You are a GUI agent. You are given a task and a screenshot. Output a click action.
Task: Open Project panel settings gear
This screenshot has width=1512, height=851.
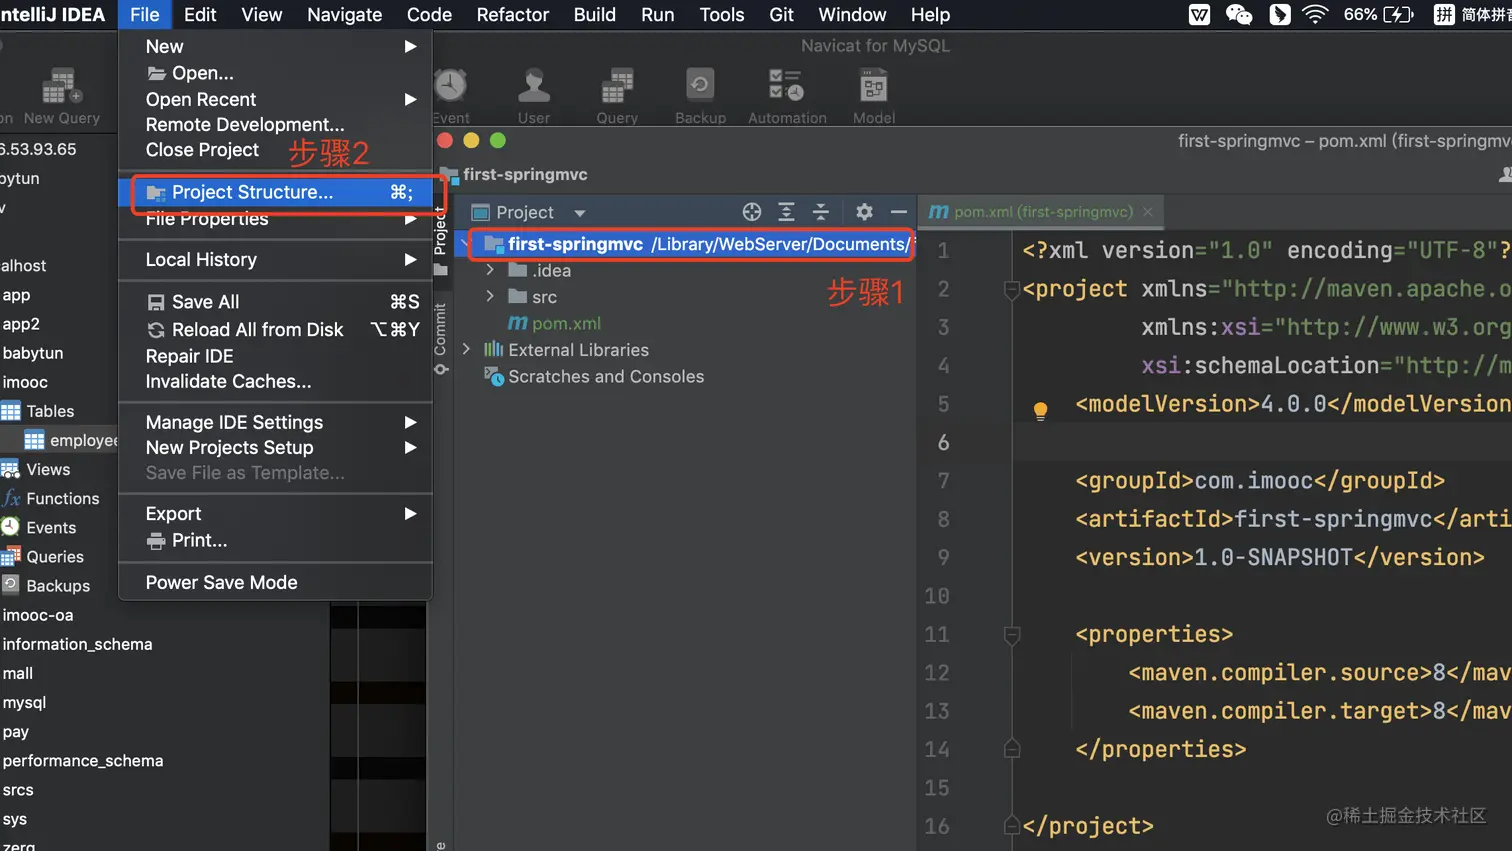[x=864, y=212]
